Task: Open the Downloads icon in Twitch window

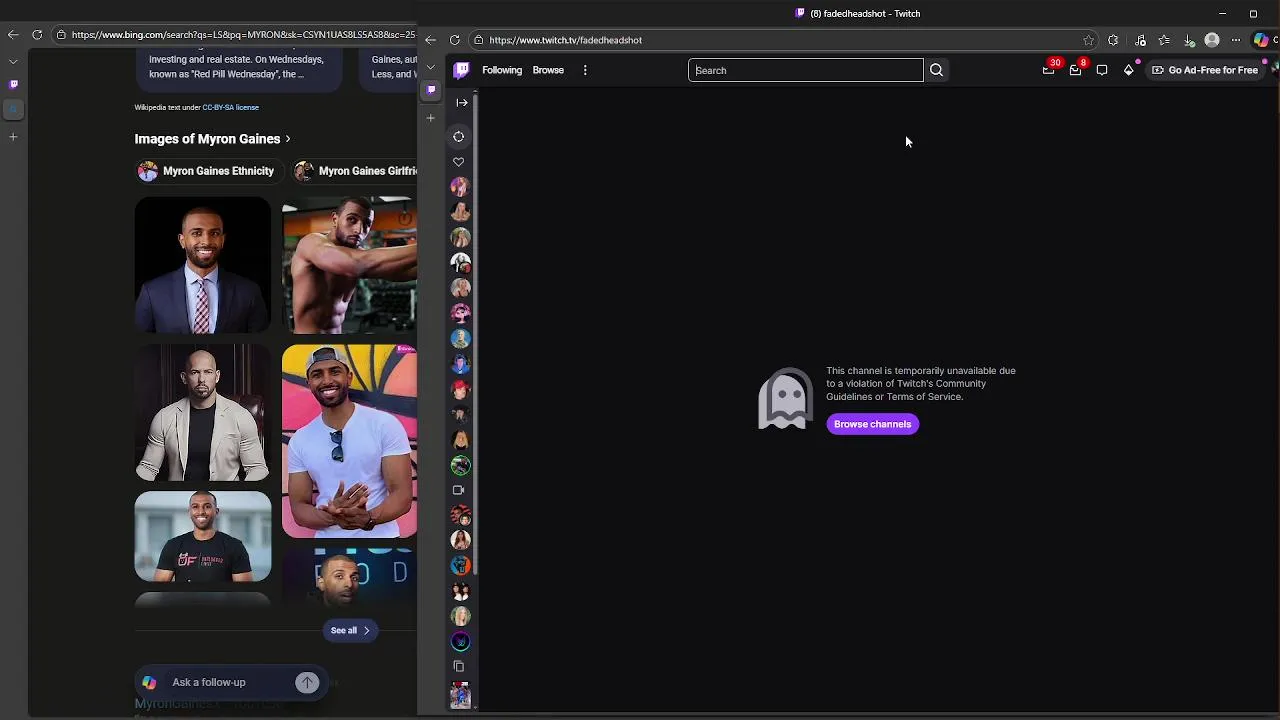Action: [x=1189, y=40]
